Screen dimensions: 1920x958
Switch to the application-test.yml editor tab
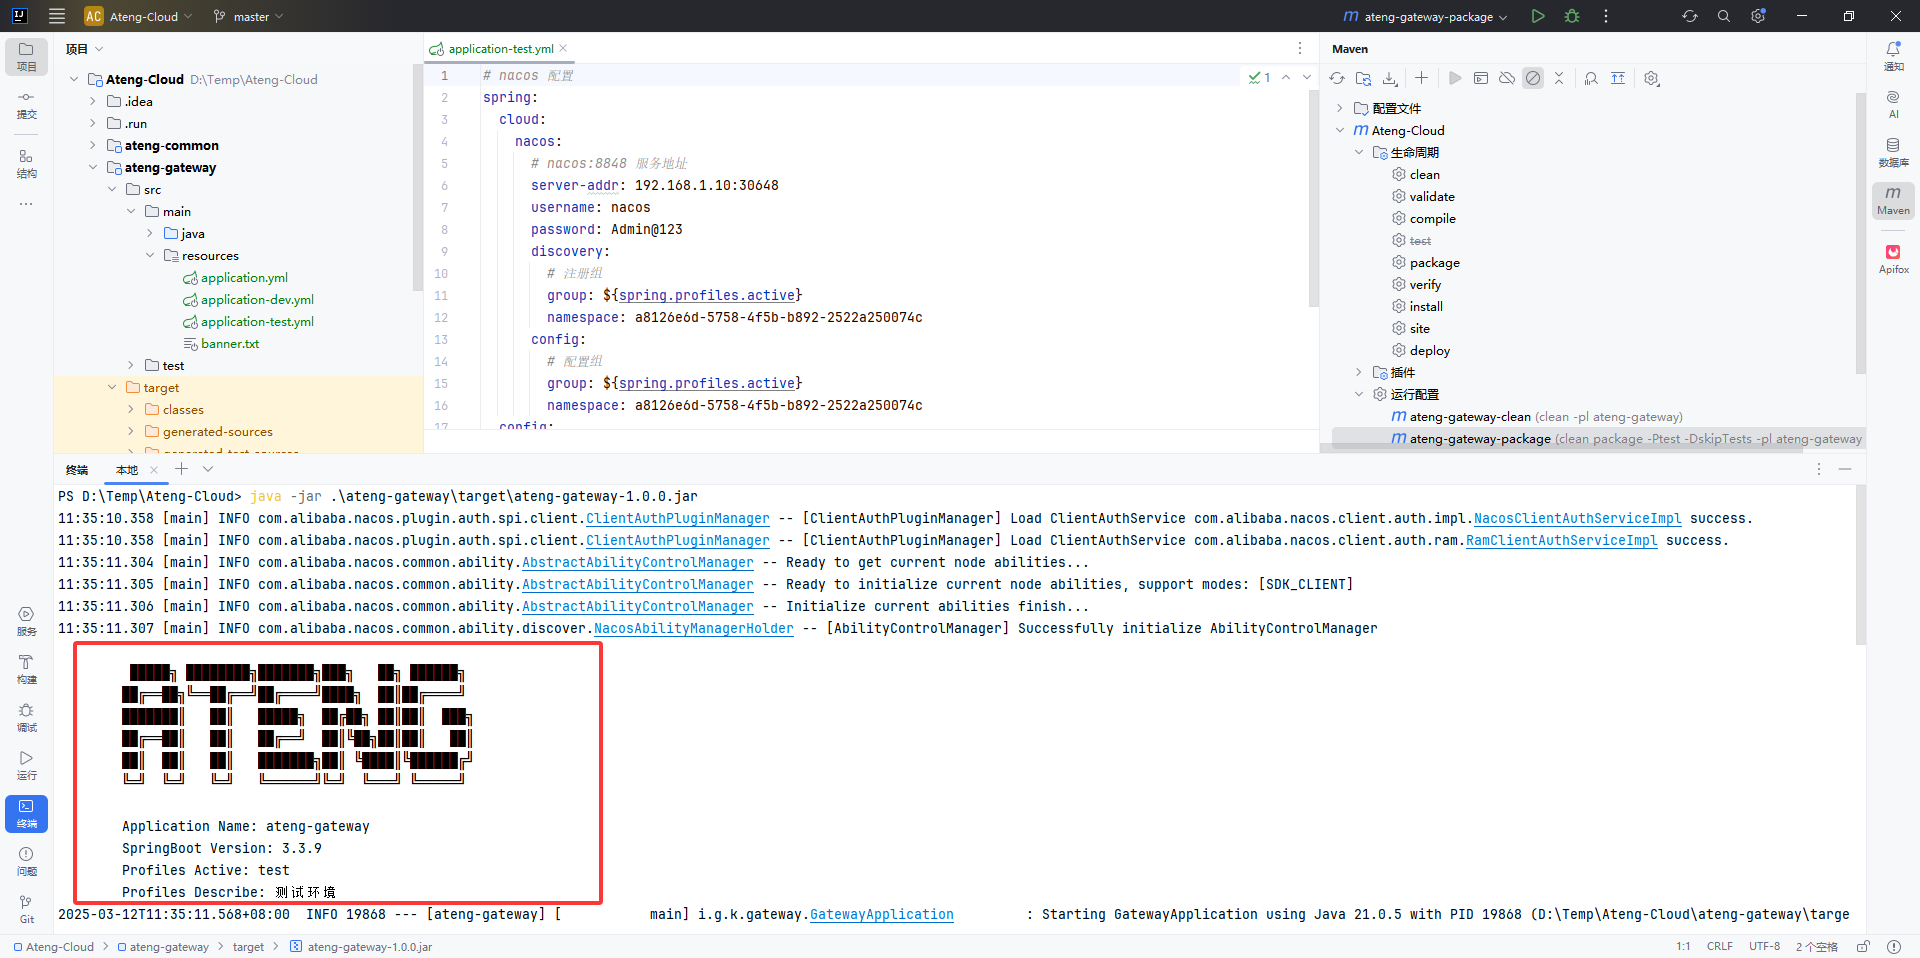click(x=500, y=48)
